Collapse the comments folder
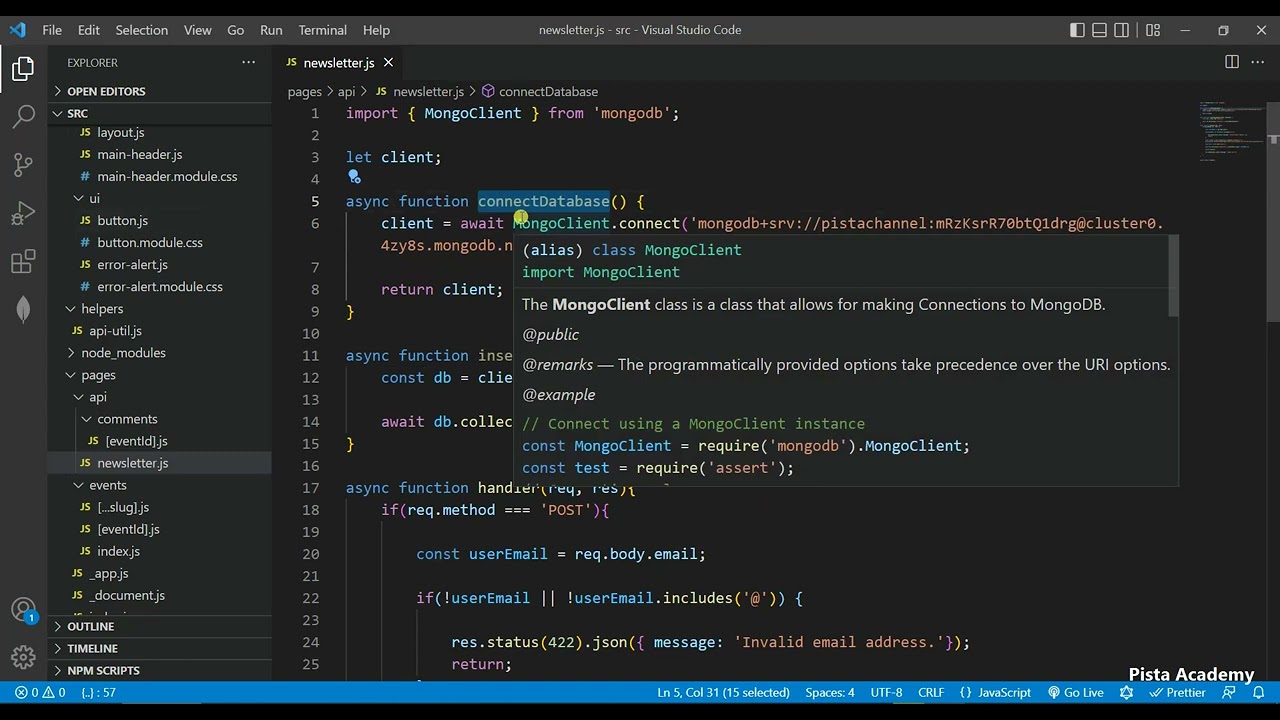 (x=160, y=419)
